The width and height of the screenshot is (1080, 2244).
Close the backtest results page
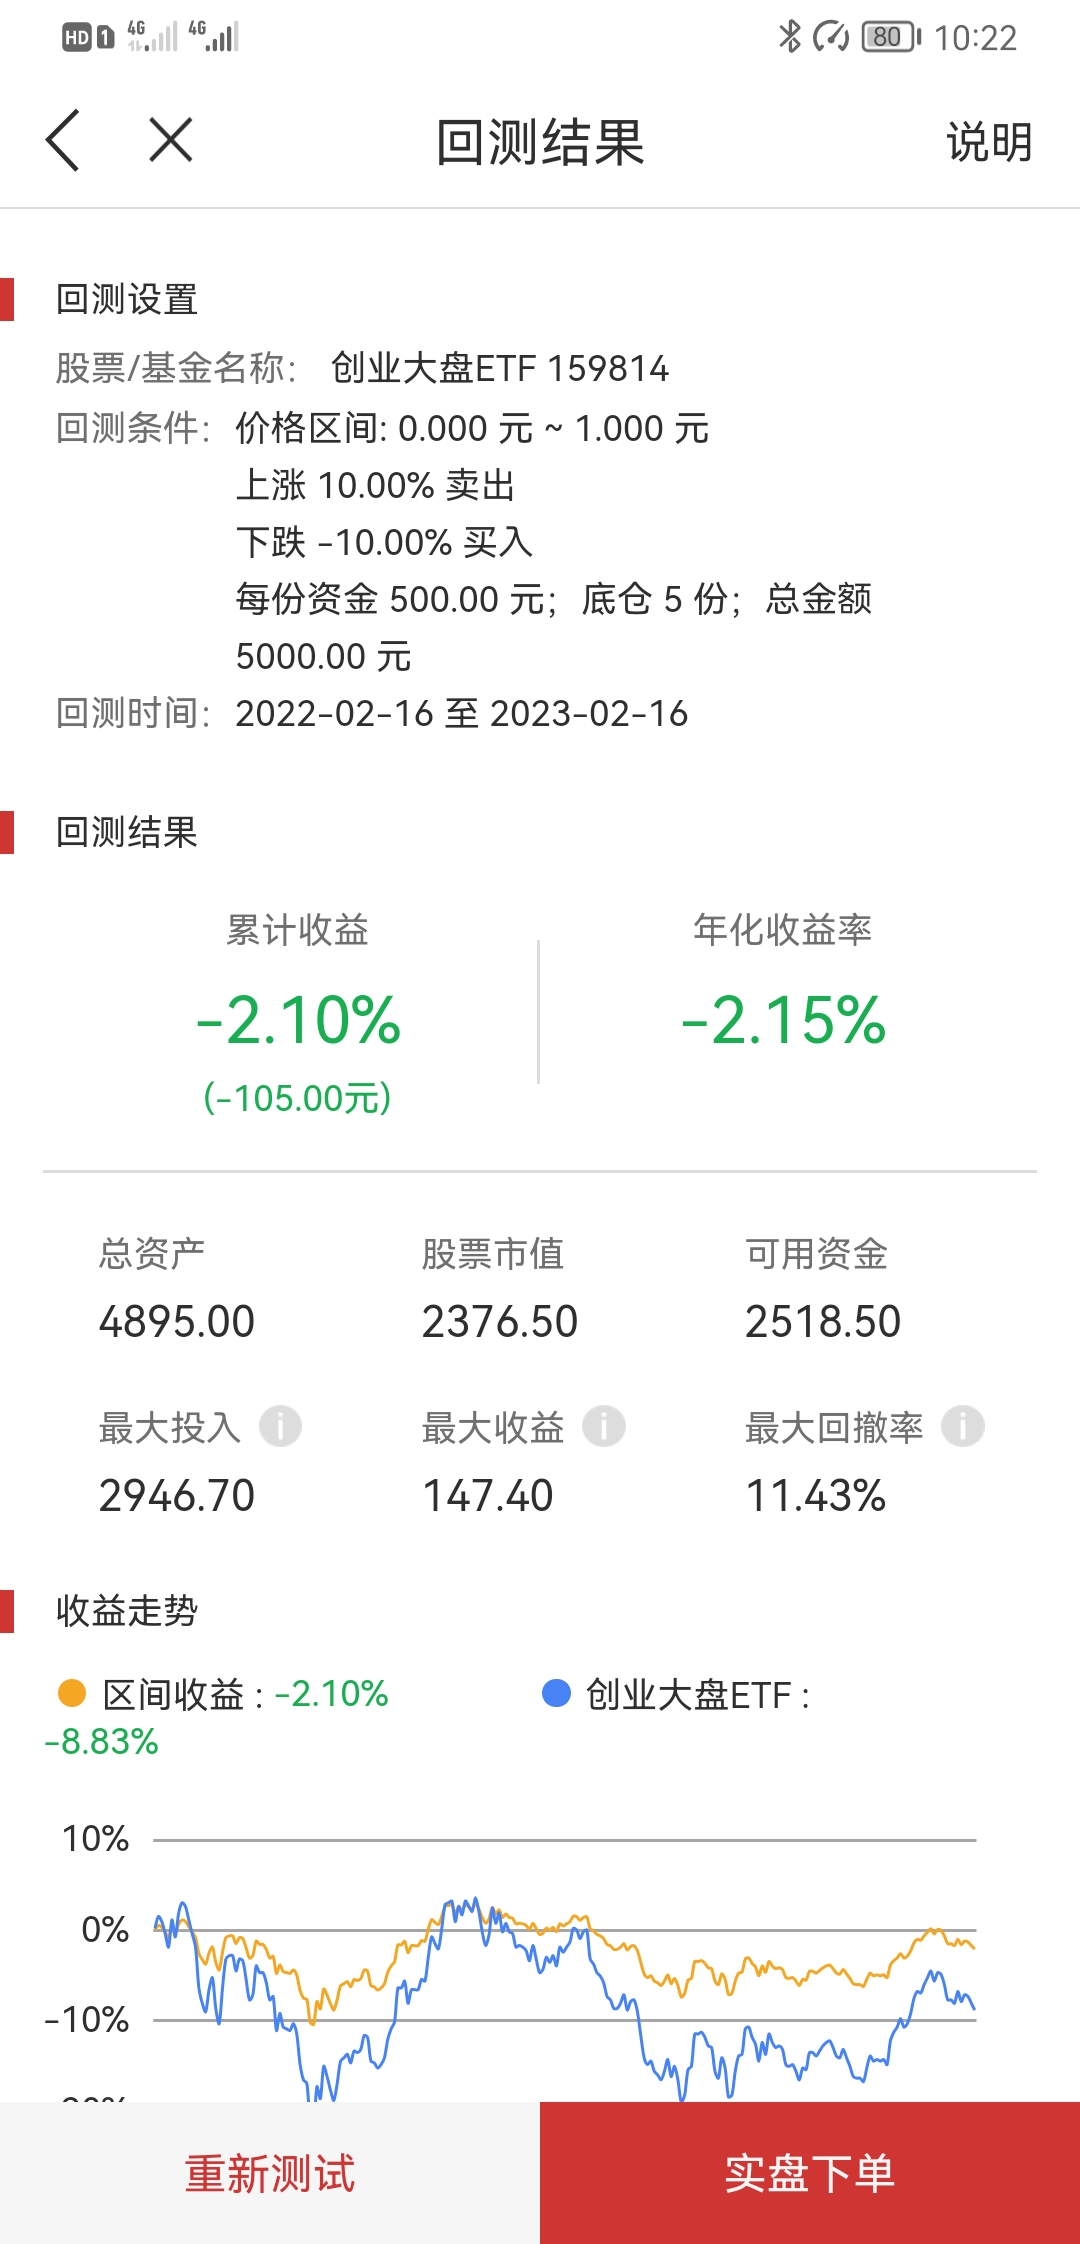click(x=171, y=140)
